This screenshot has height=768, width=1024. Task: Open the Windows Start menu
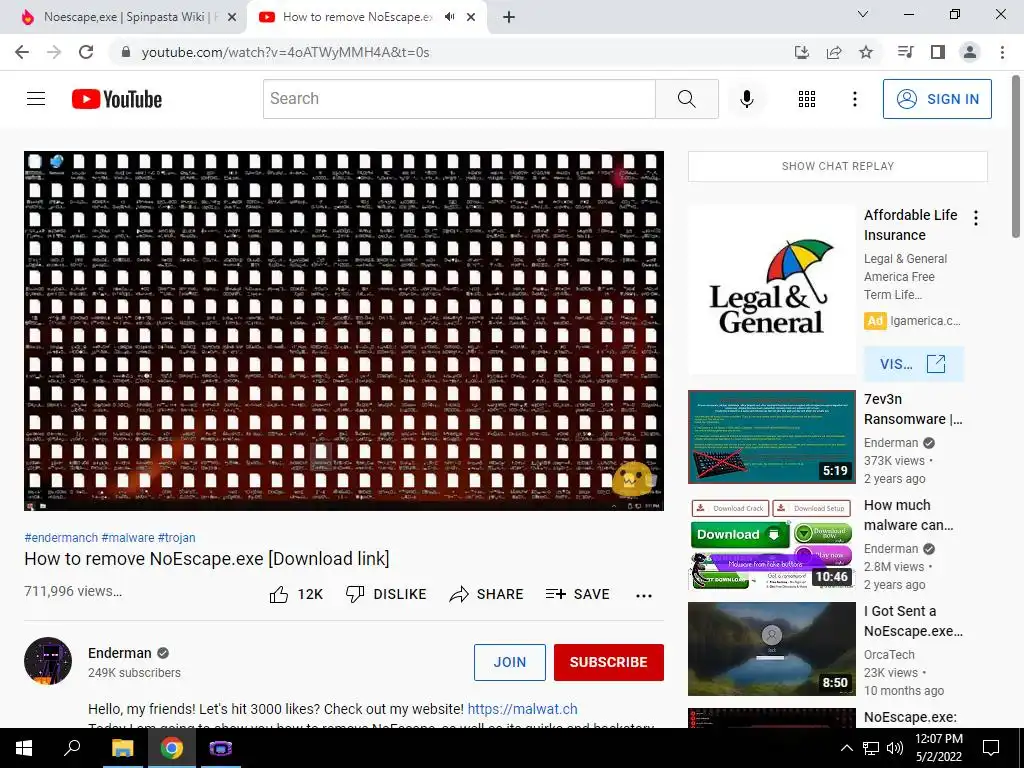24,748
